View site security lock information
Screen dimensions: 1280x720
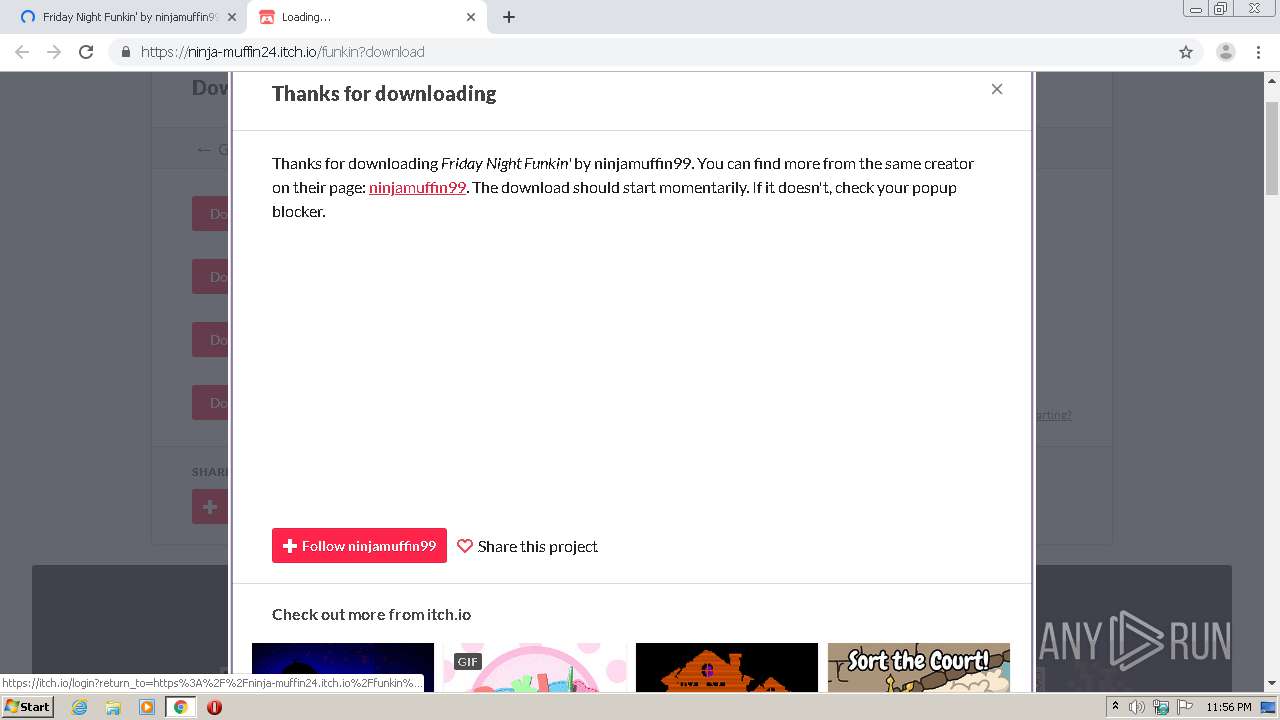(126, 52)
